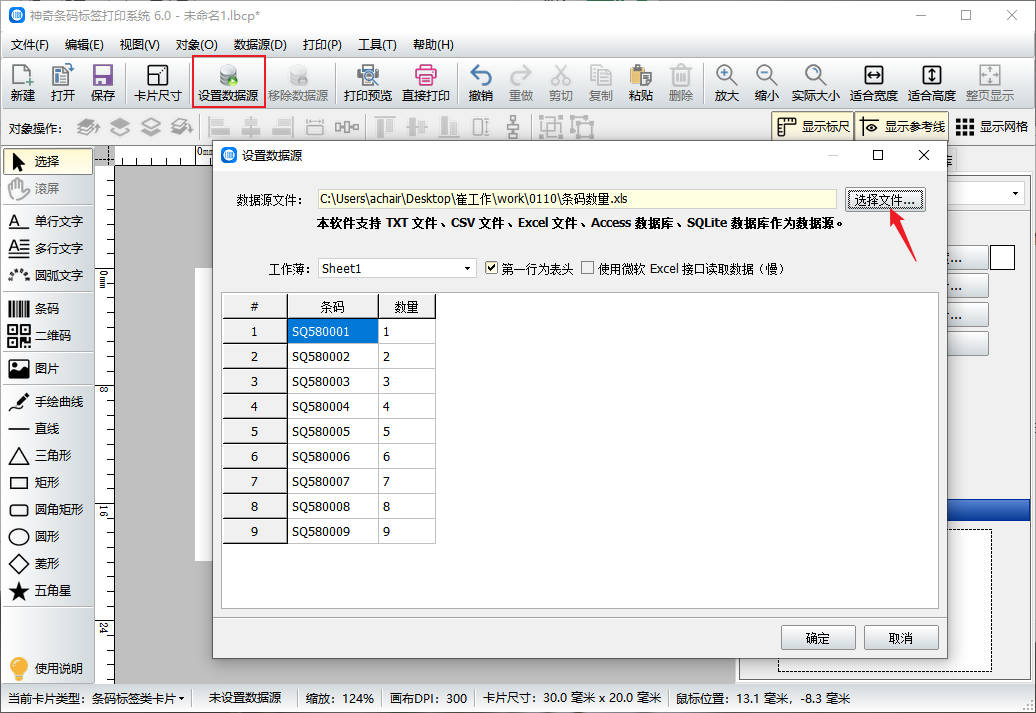Toggle 第一行为表头 checkbox
This screenshot has width=1036, height=713.
(491, 268)
